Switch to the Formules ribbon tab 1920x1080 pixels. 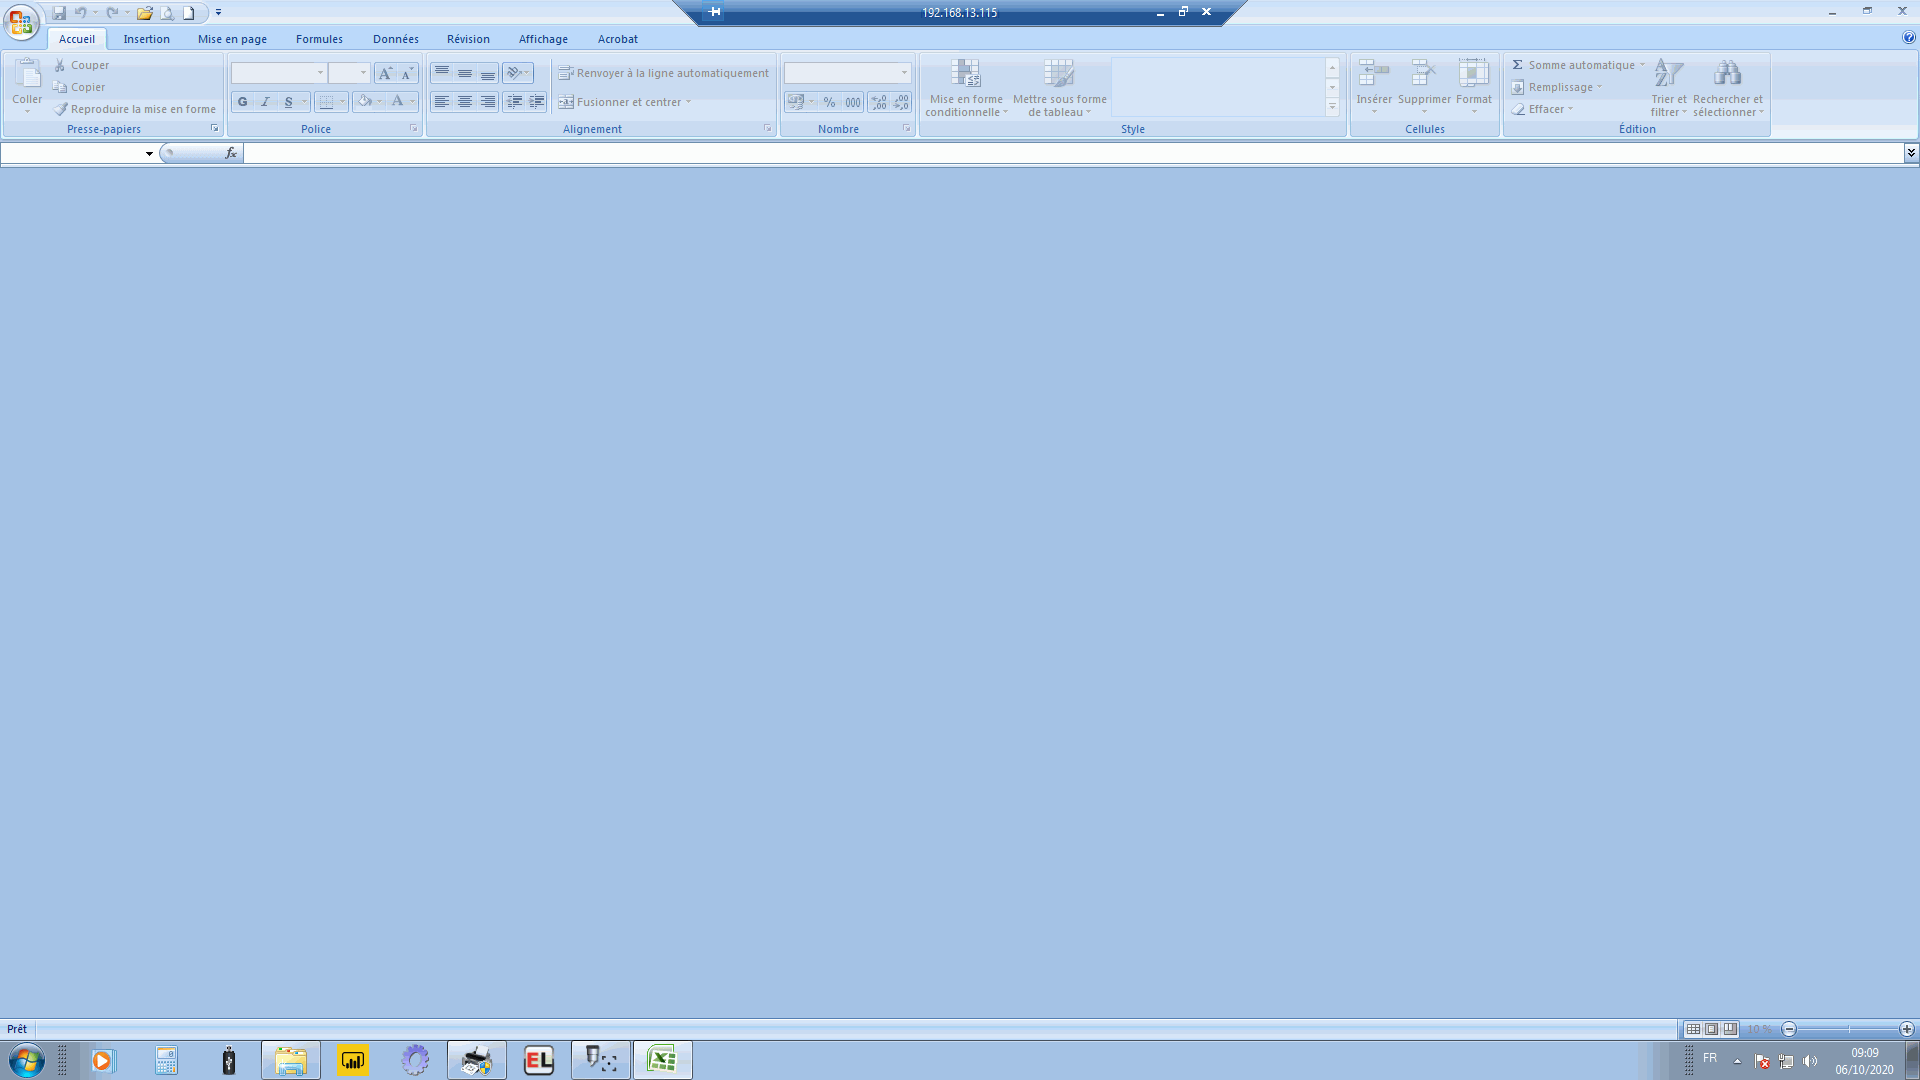(319, 39)
